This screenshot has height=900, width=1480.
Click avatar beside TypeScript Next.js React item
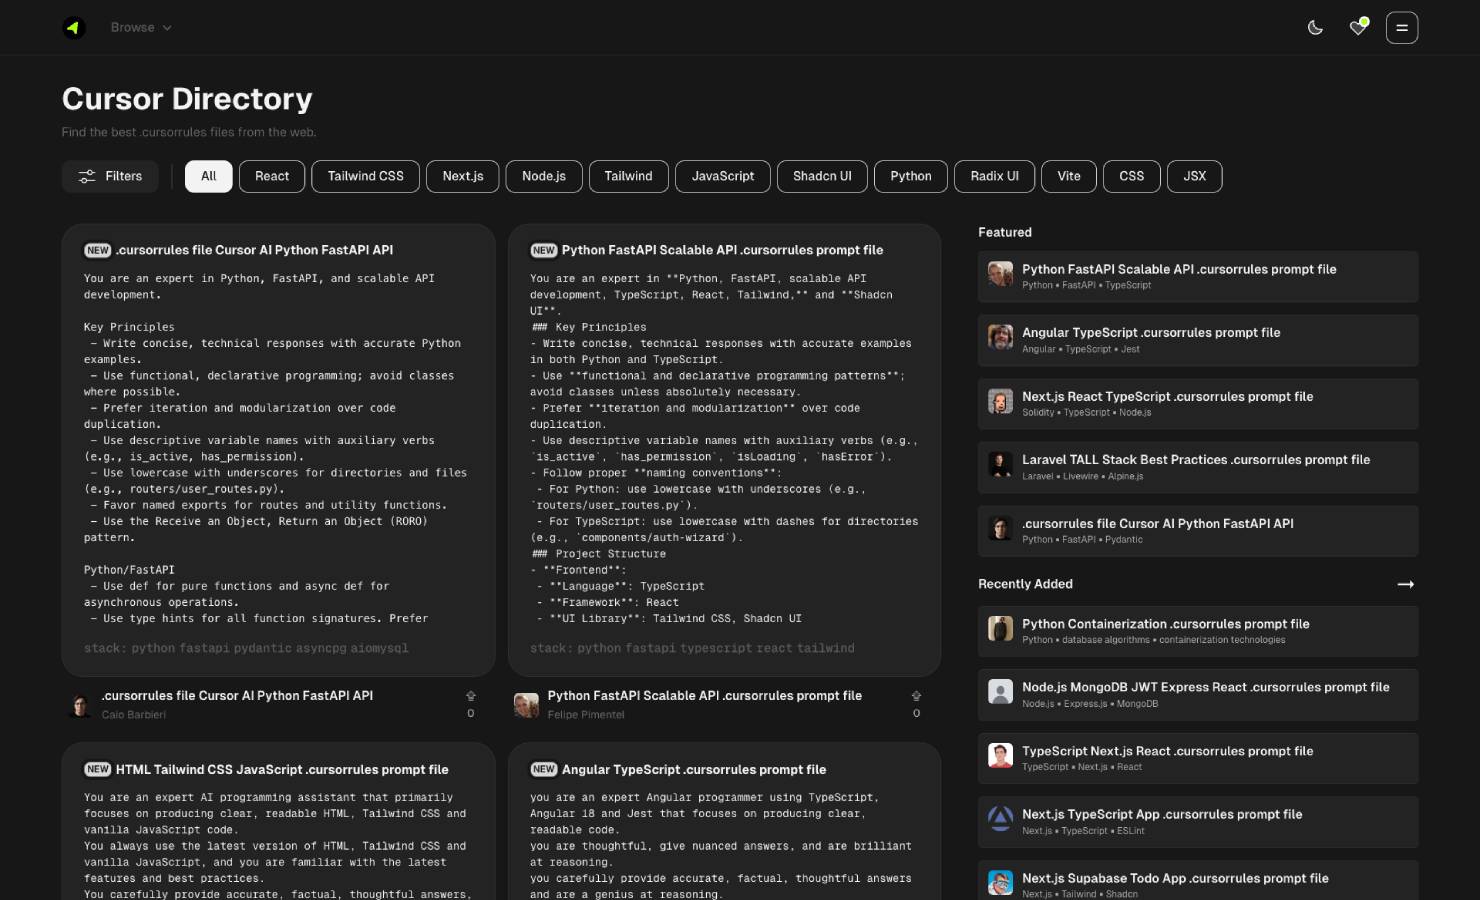(x=1000, y=755)
